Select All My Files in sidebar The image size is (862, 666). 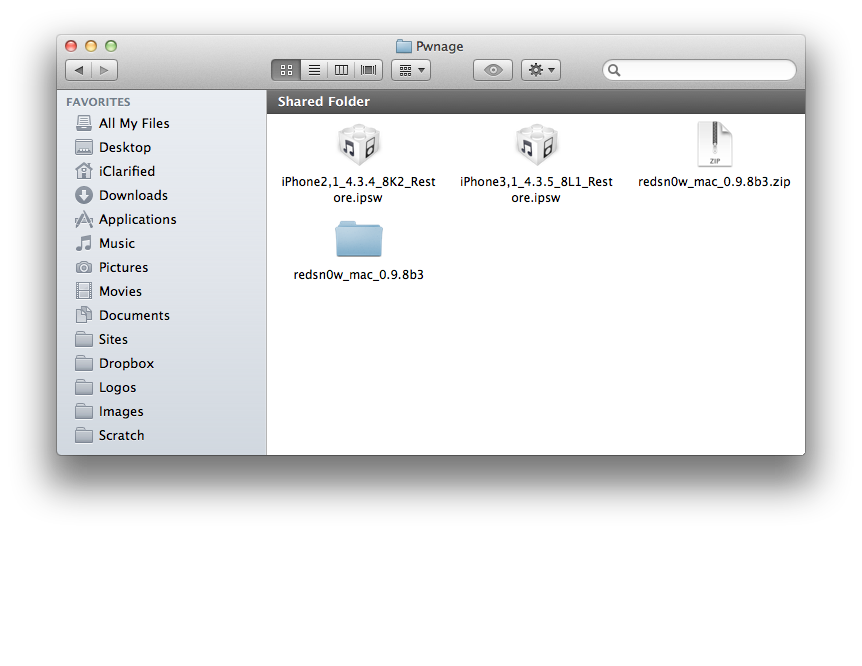pos(133,123)
